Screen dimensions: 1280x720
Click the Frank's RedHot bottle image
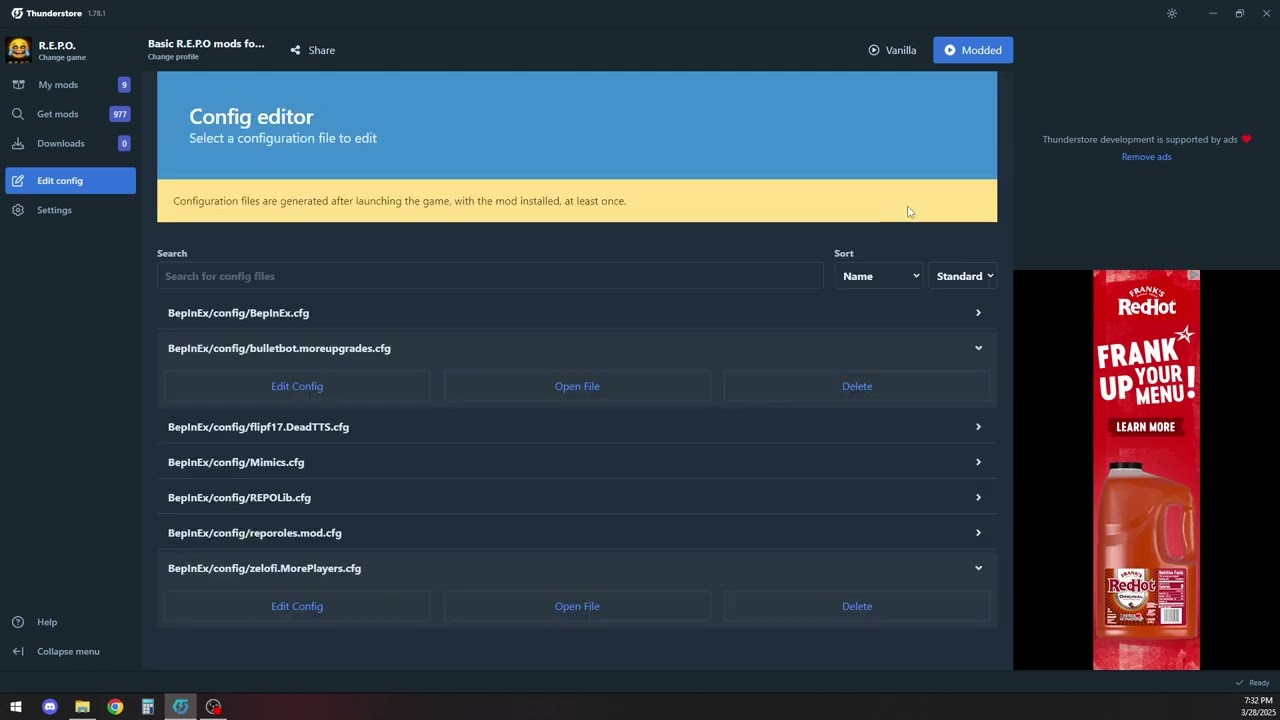[x=1146, y=550]
